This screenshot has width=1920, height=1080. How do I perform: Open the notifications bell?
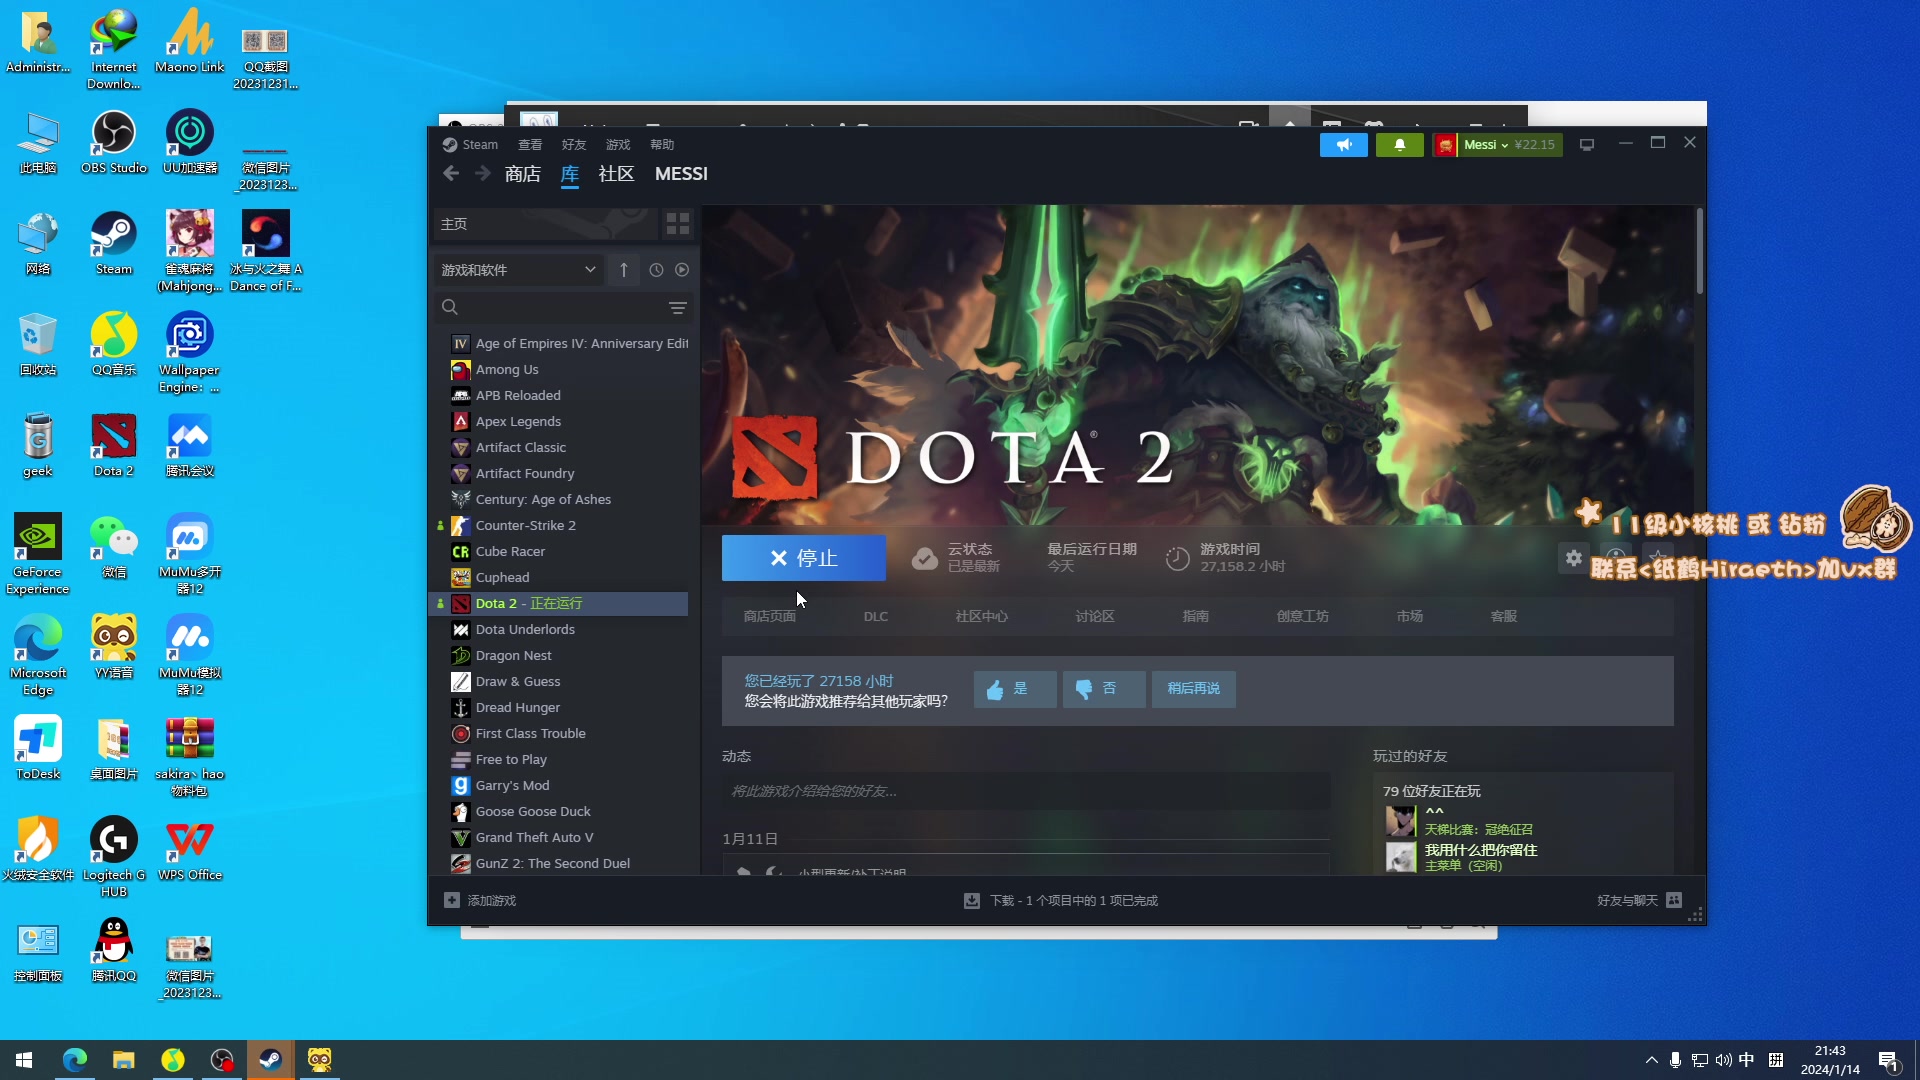click(1399, 145)
